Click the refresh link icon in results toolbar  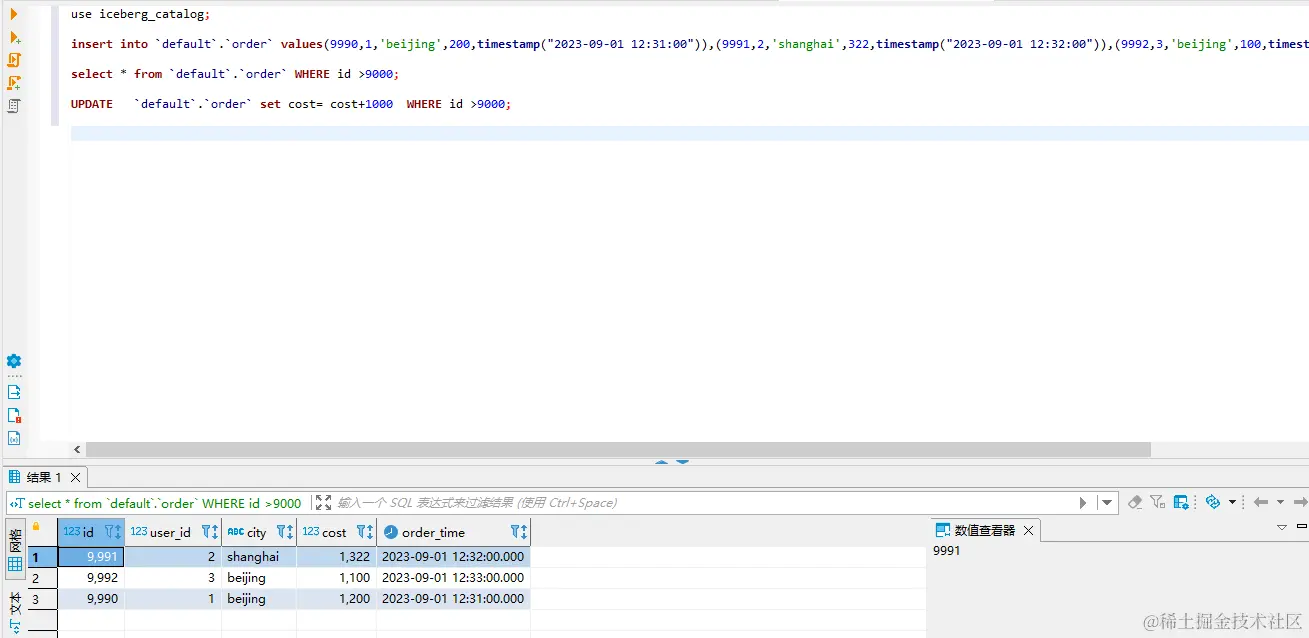click(1213, 502)
